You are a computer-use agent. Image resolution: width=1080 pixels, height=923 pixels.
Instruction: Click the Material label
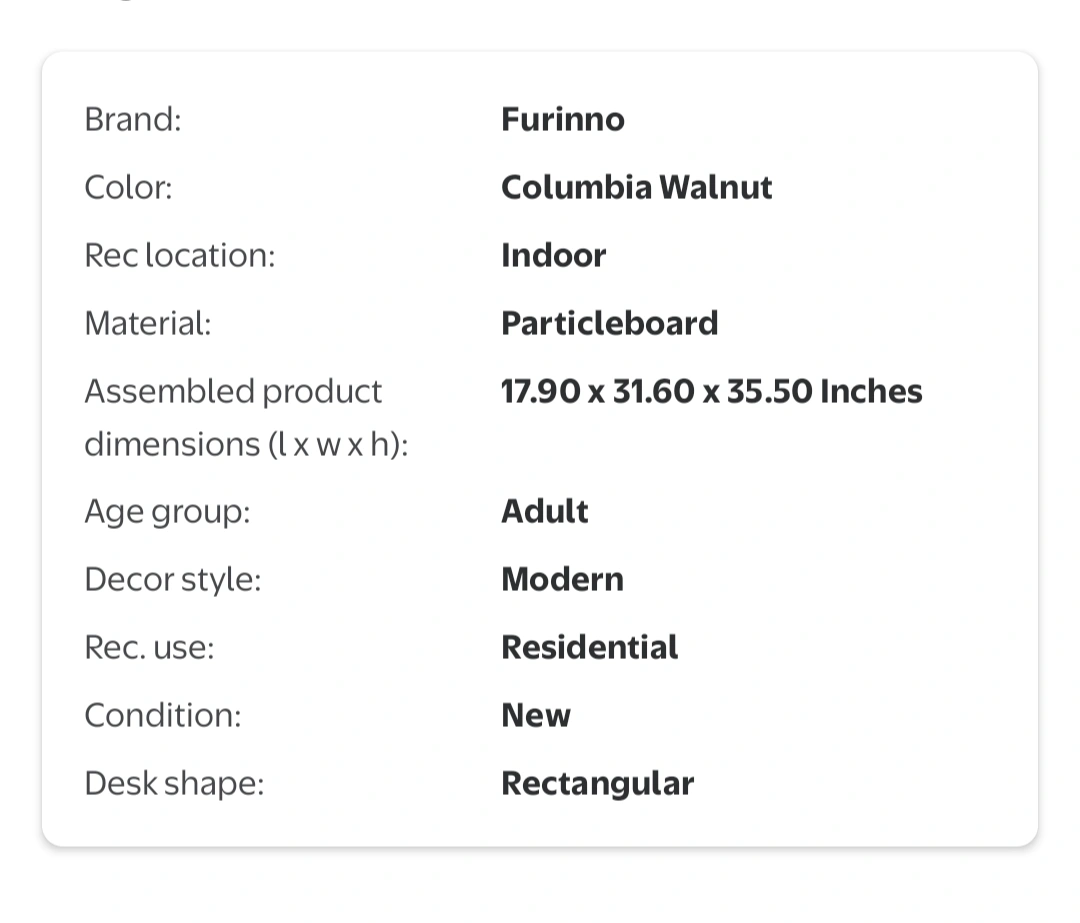[x=147, y=323]
